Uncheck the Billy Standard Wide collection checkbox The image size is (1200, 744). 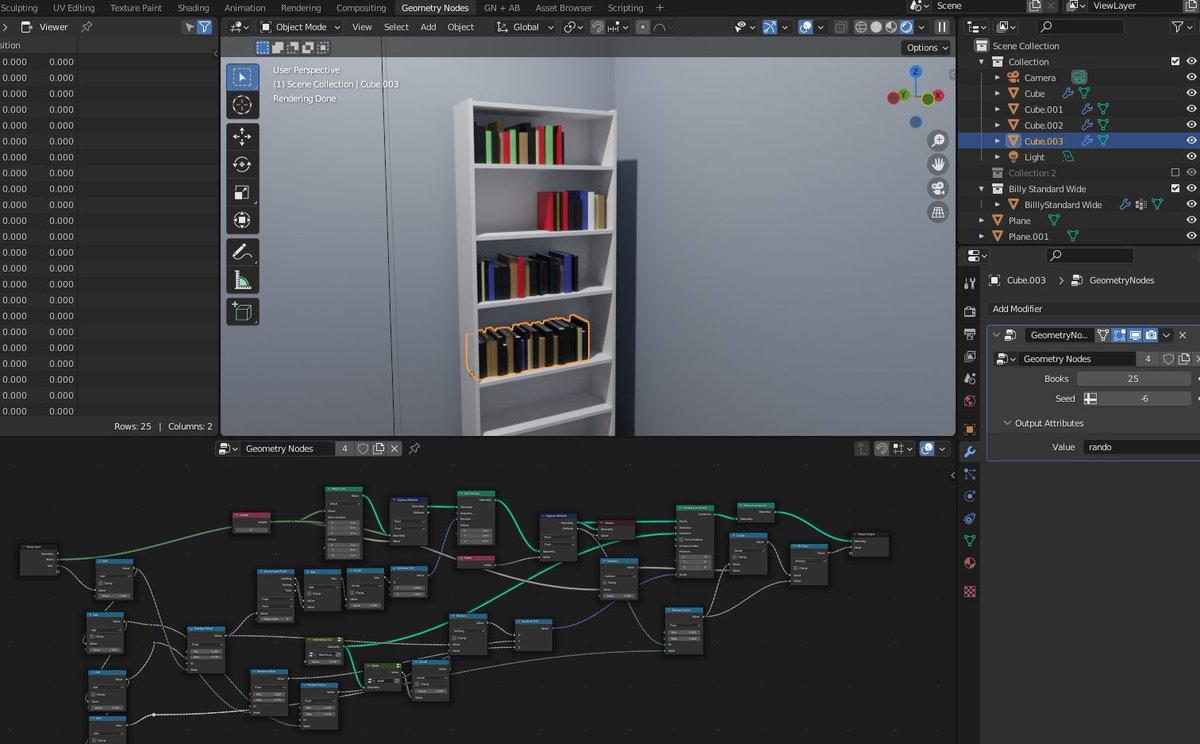click(x=1175, y=188)
